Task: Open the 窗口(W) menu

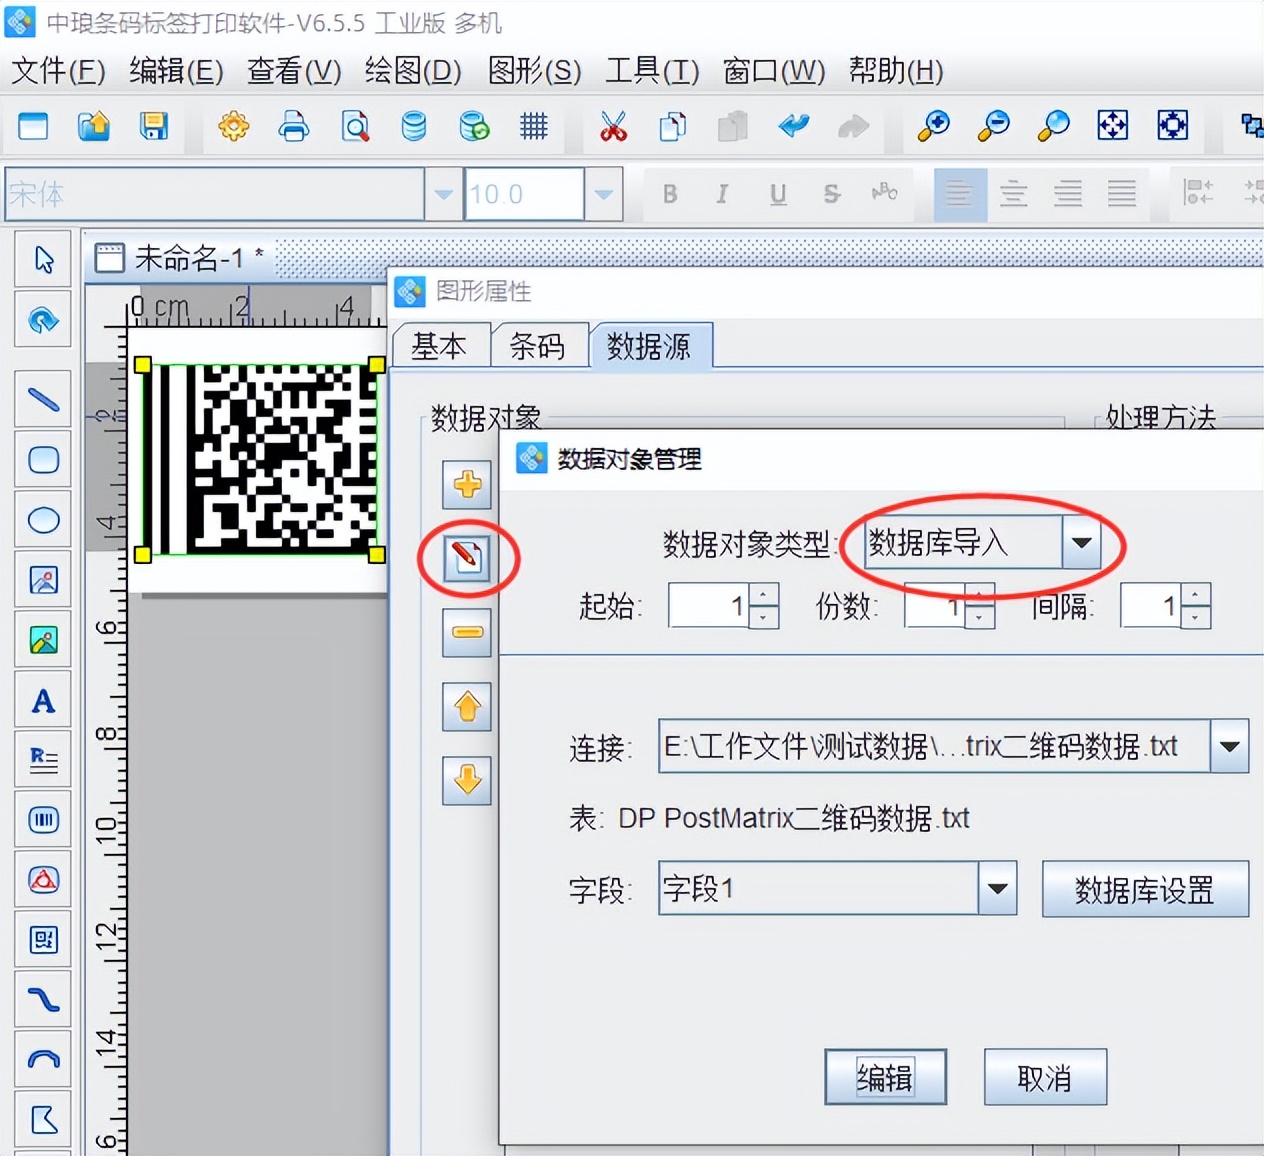Action: tap(774, 71)
